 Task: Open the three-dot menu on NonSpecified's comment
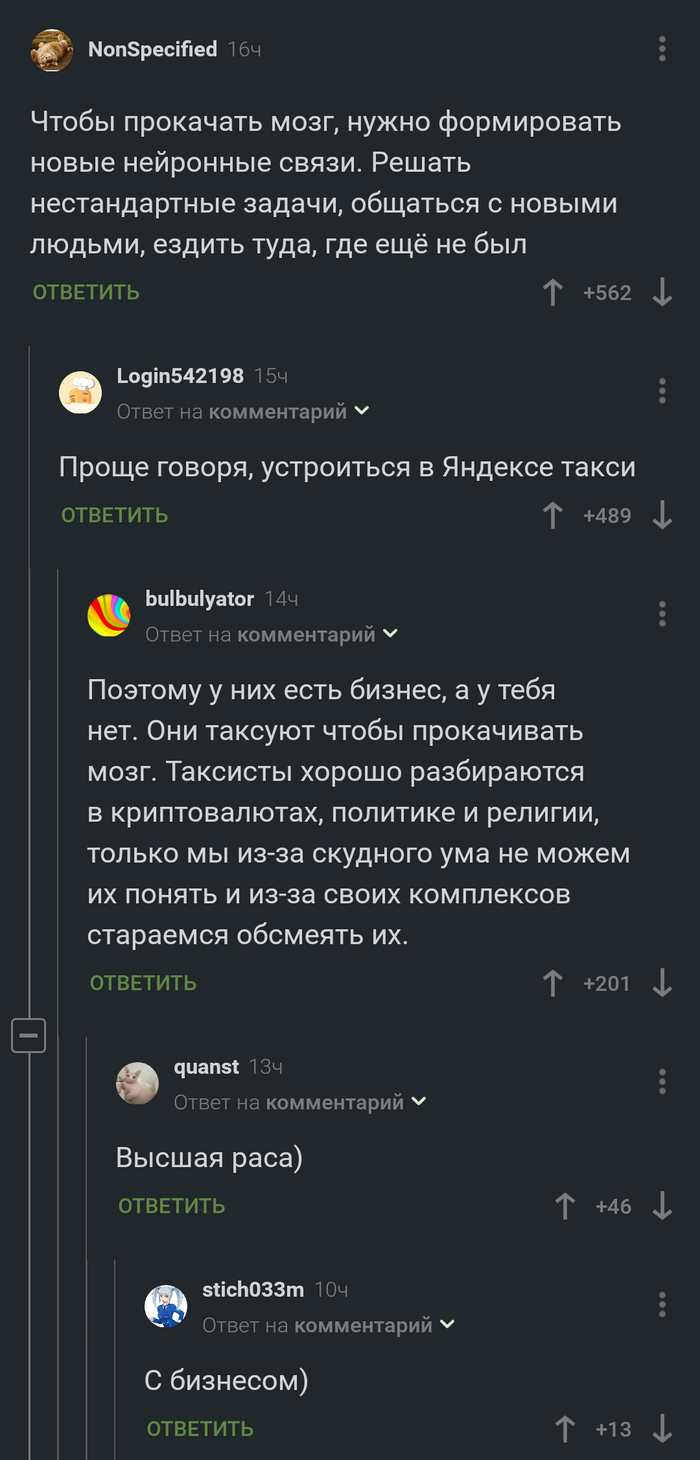[x=662, y=47]
